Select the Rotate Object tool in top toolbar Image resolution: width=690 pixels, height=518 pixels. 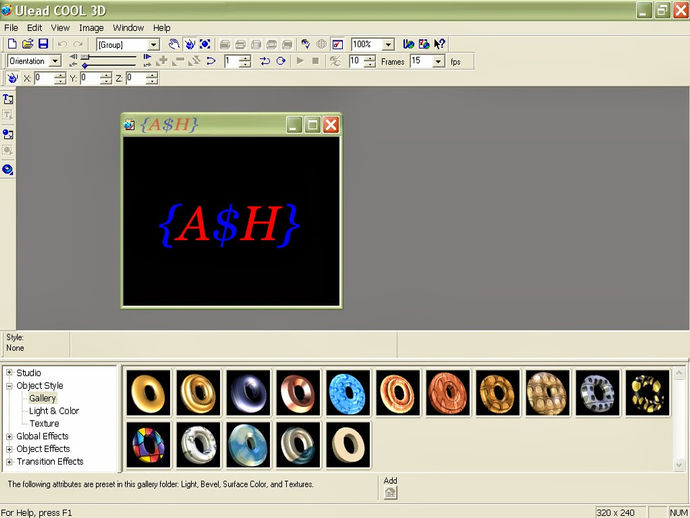click(190, 44)
